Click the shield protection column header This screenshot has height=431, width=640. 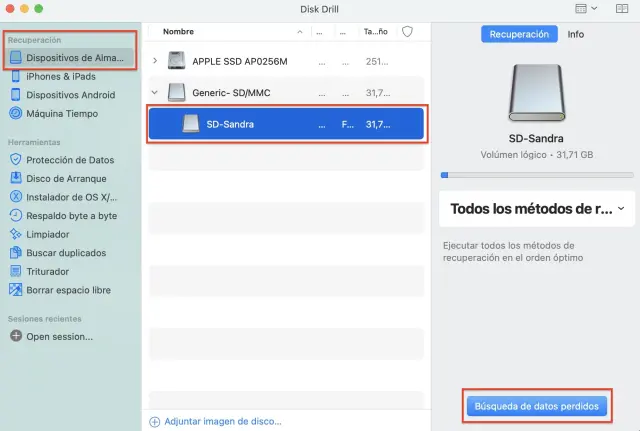point(407,32)
